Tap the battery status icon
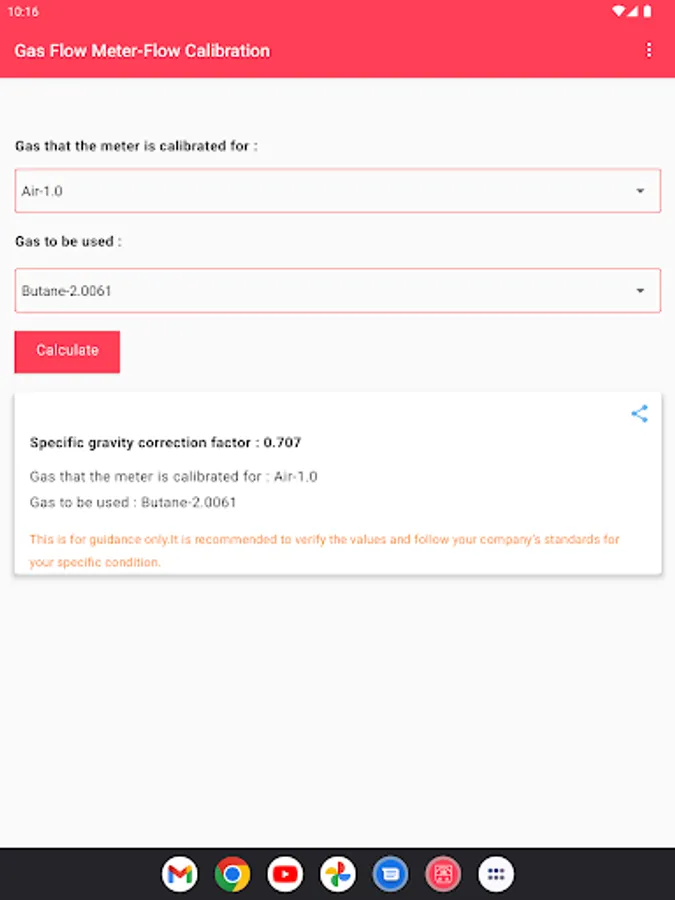Image resolution: width=675 pixels, height=900 pixels. coord(647,11)
